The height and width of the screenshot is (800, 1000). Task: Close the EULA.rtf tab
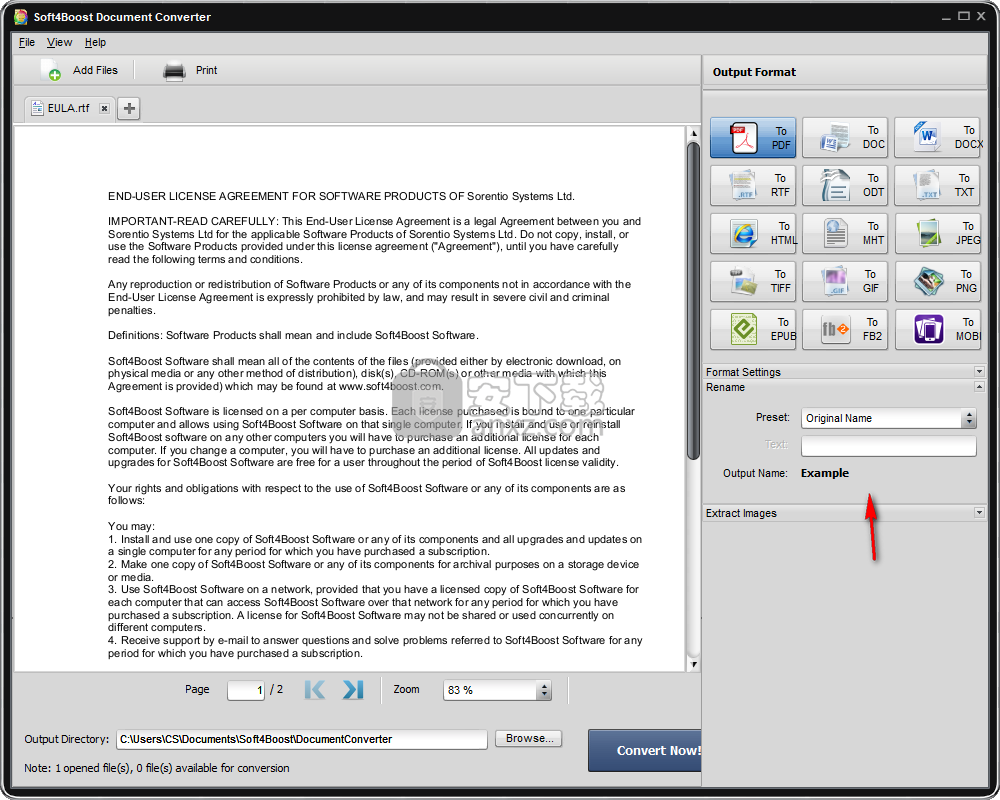pos(105,108)
